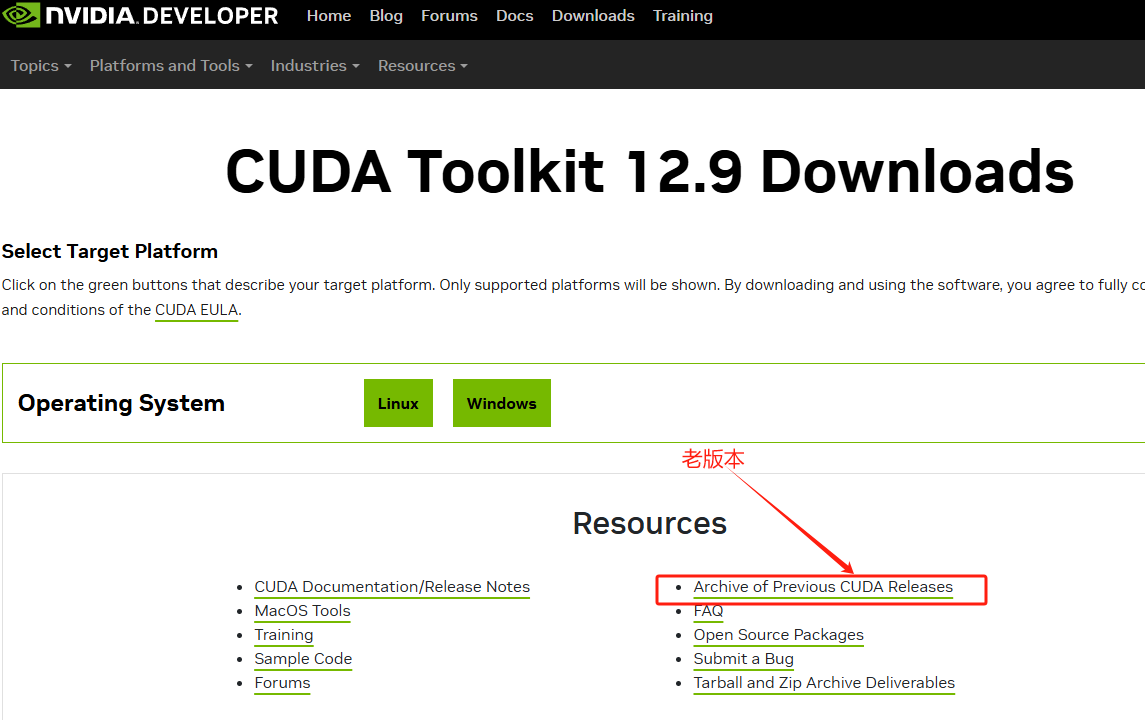Image resolution: width=1145 pixels, height=720 pixels.
Task: Click the NVIDIA Developer logo
Action: tap(140, 15)
